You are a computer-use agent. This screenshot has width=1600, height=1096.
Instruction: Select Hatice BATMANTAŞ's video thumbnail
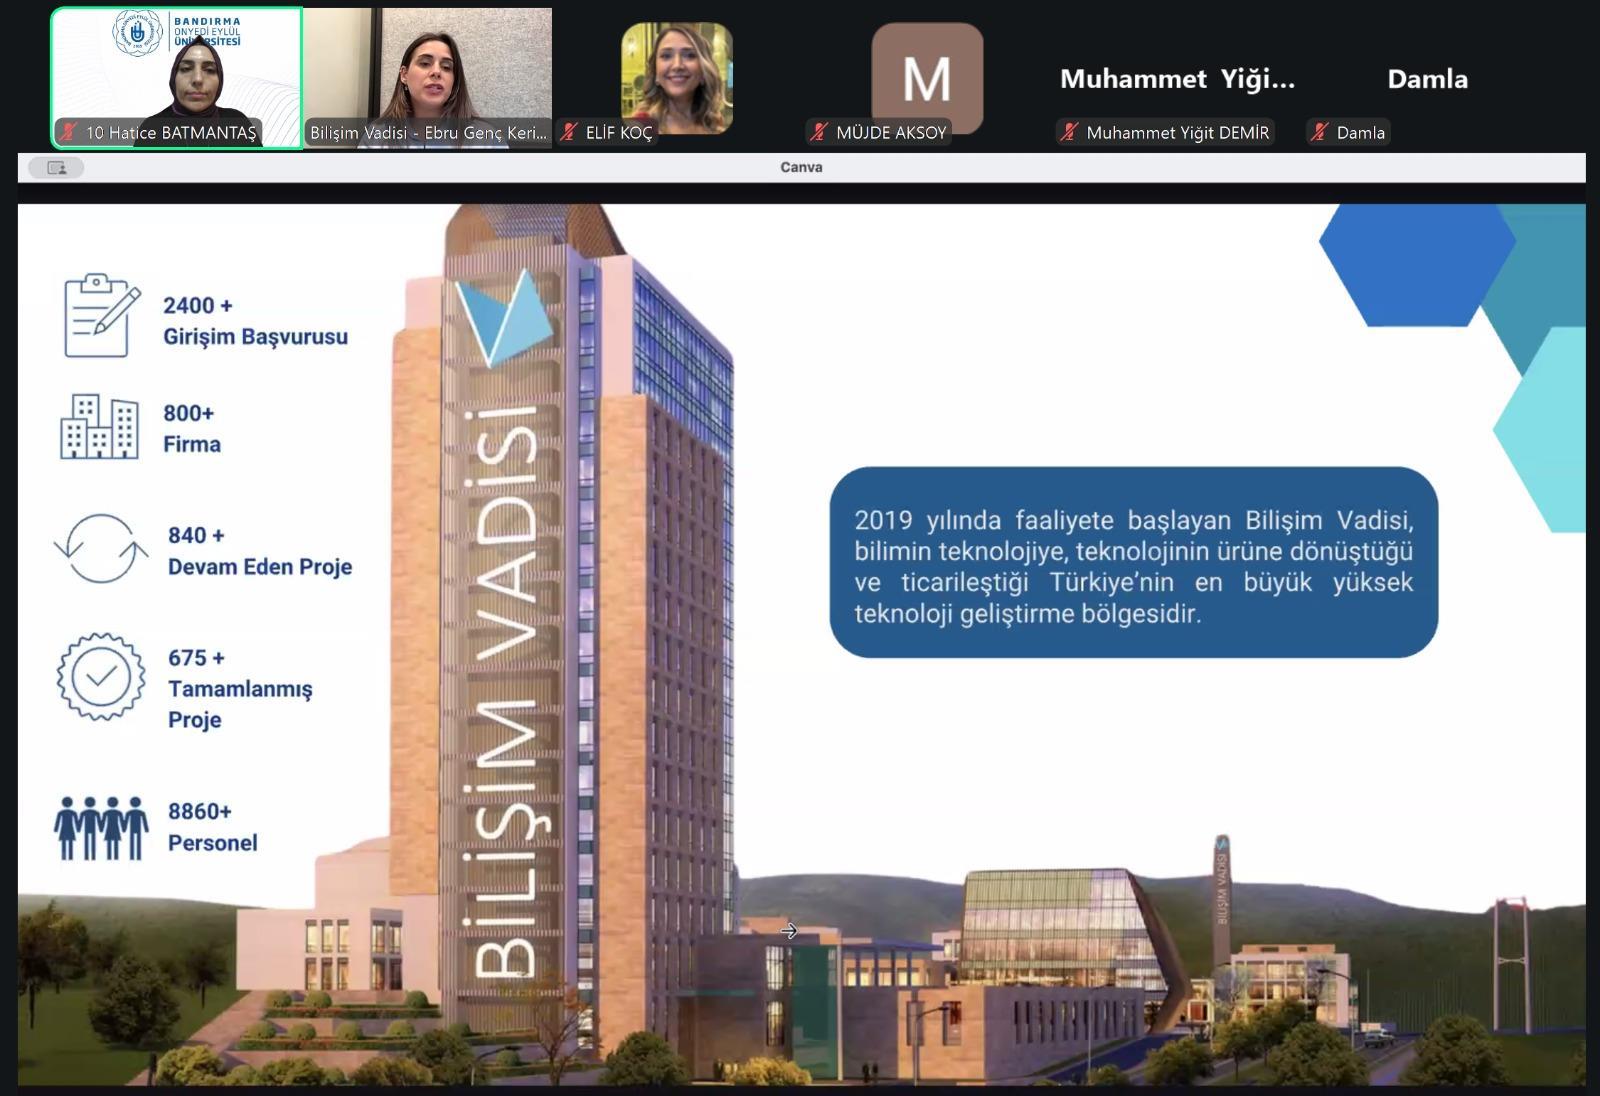pyautogui.click(x=176, y=70)
